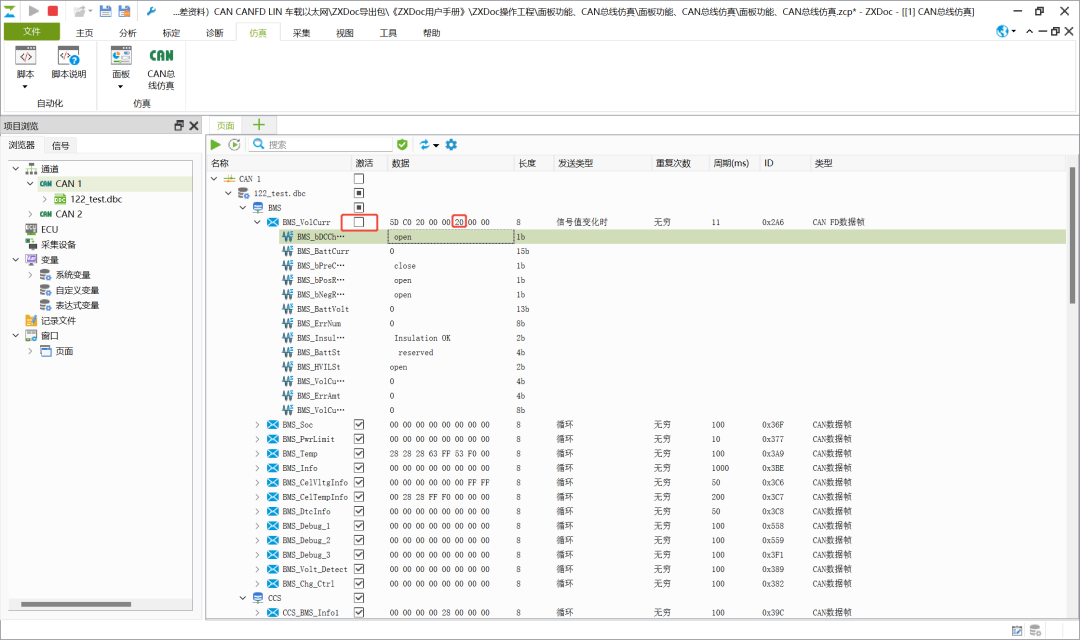The image size is (1080, 640).
Task: Click the message table vertical scrollbar
Action: (1072, 234)
